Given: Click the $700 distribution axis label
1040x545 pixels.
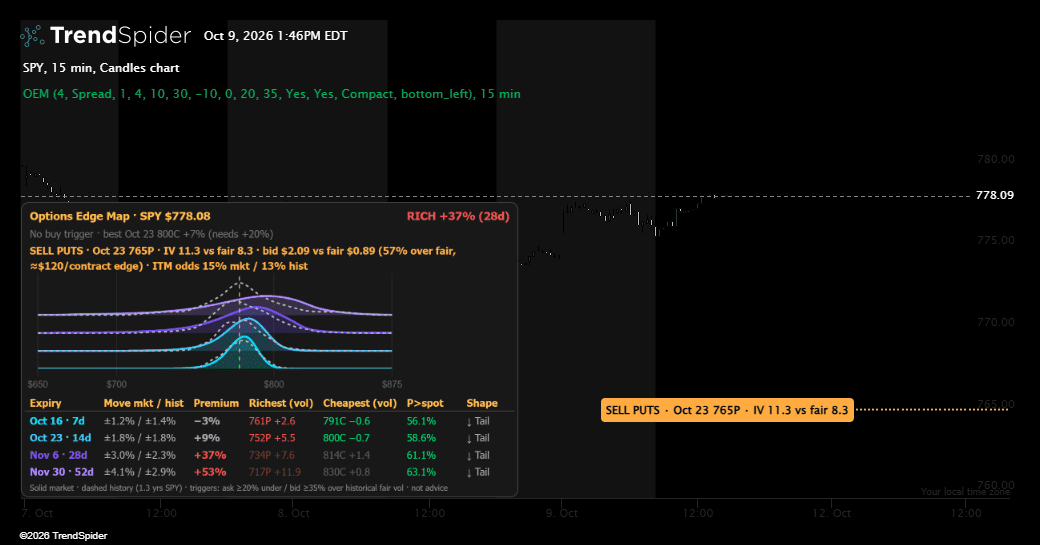Looking at the screenshot, I should coord(117,385).
